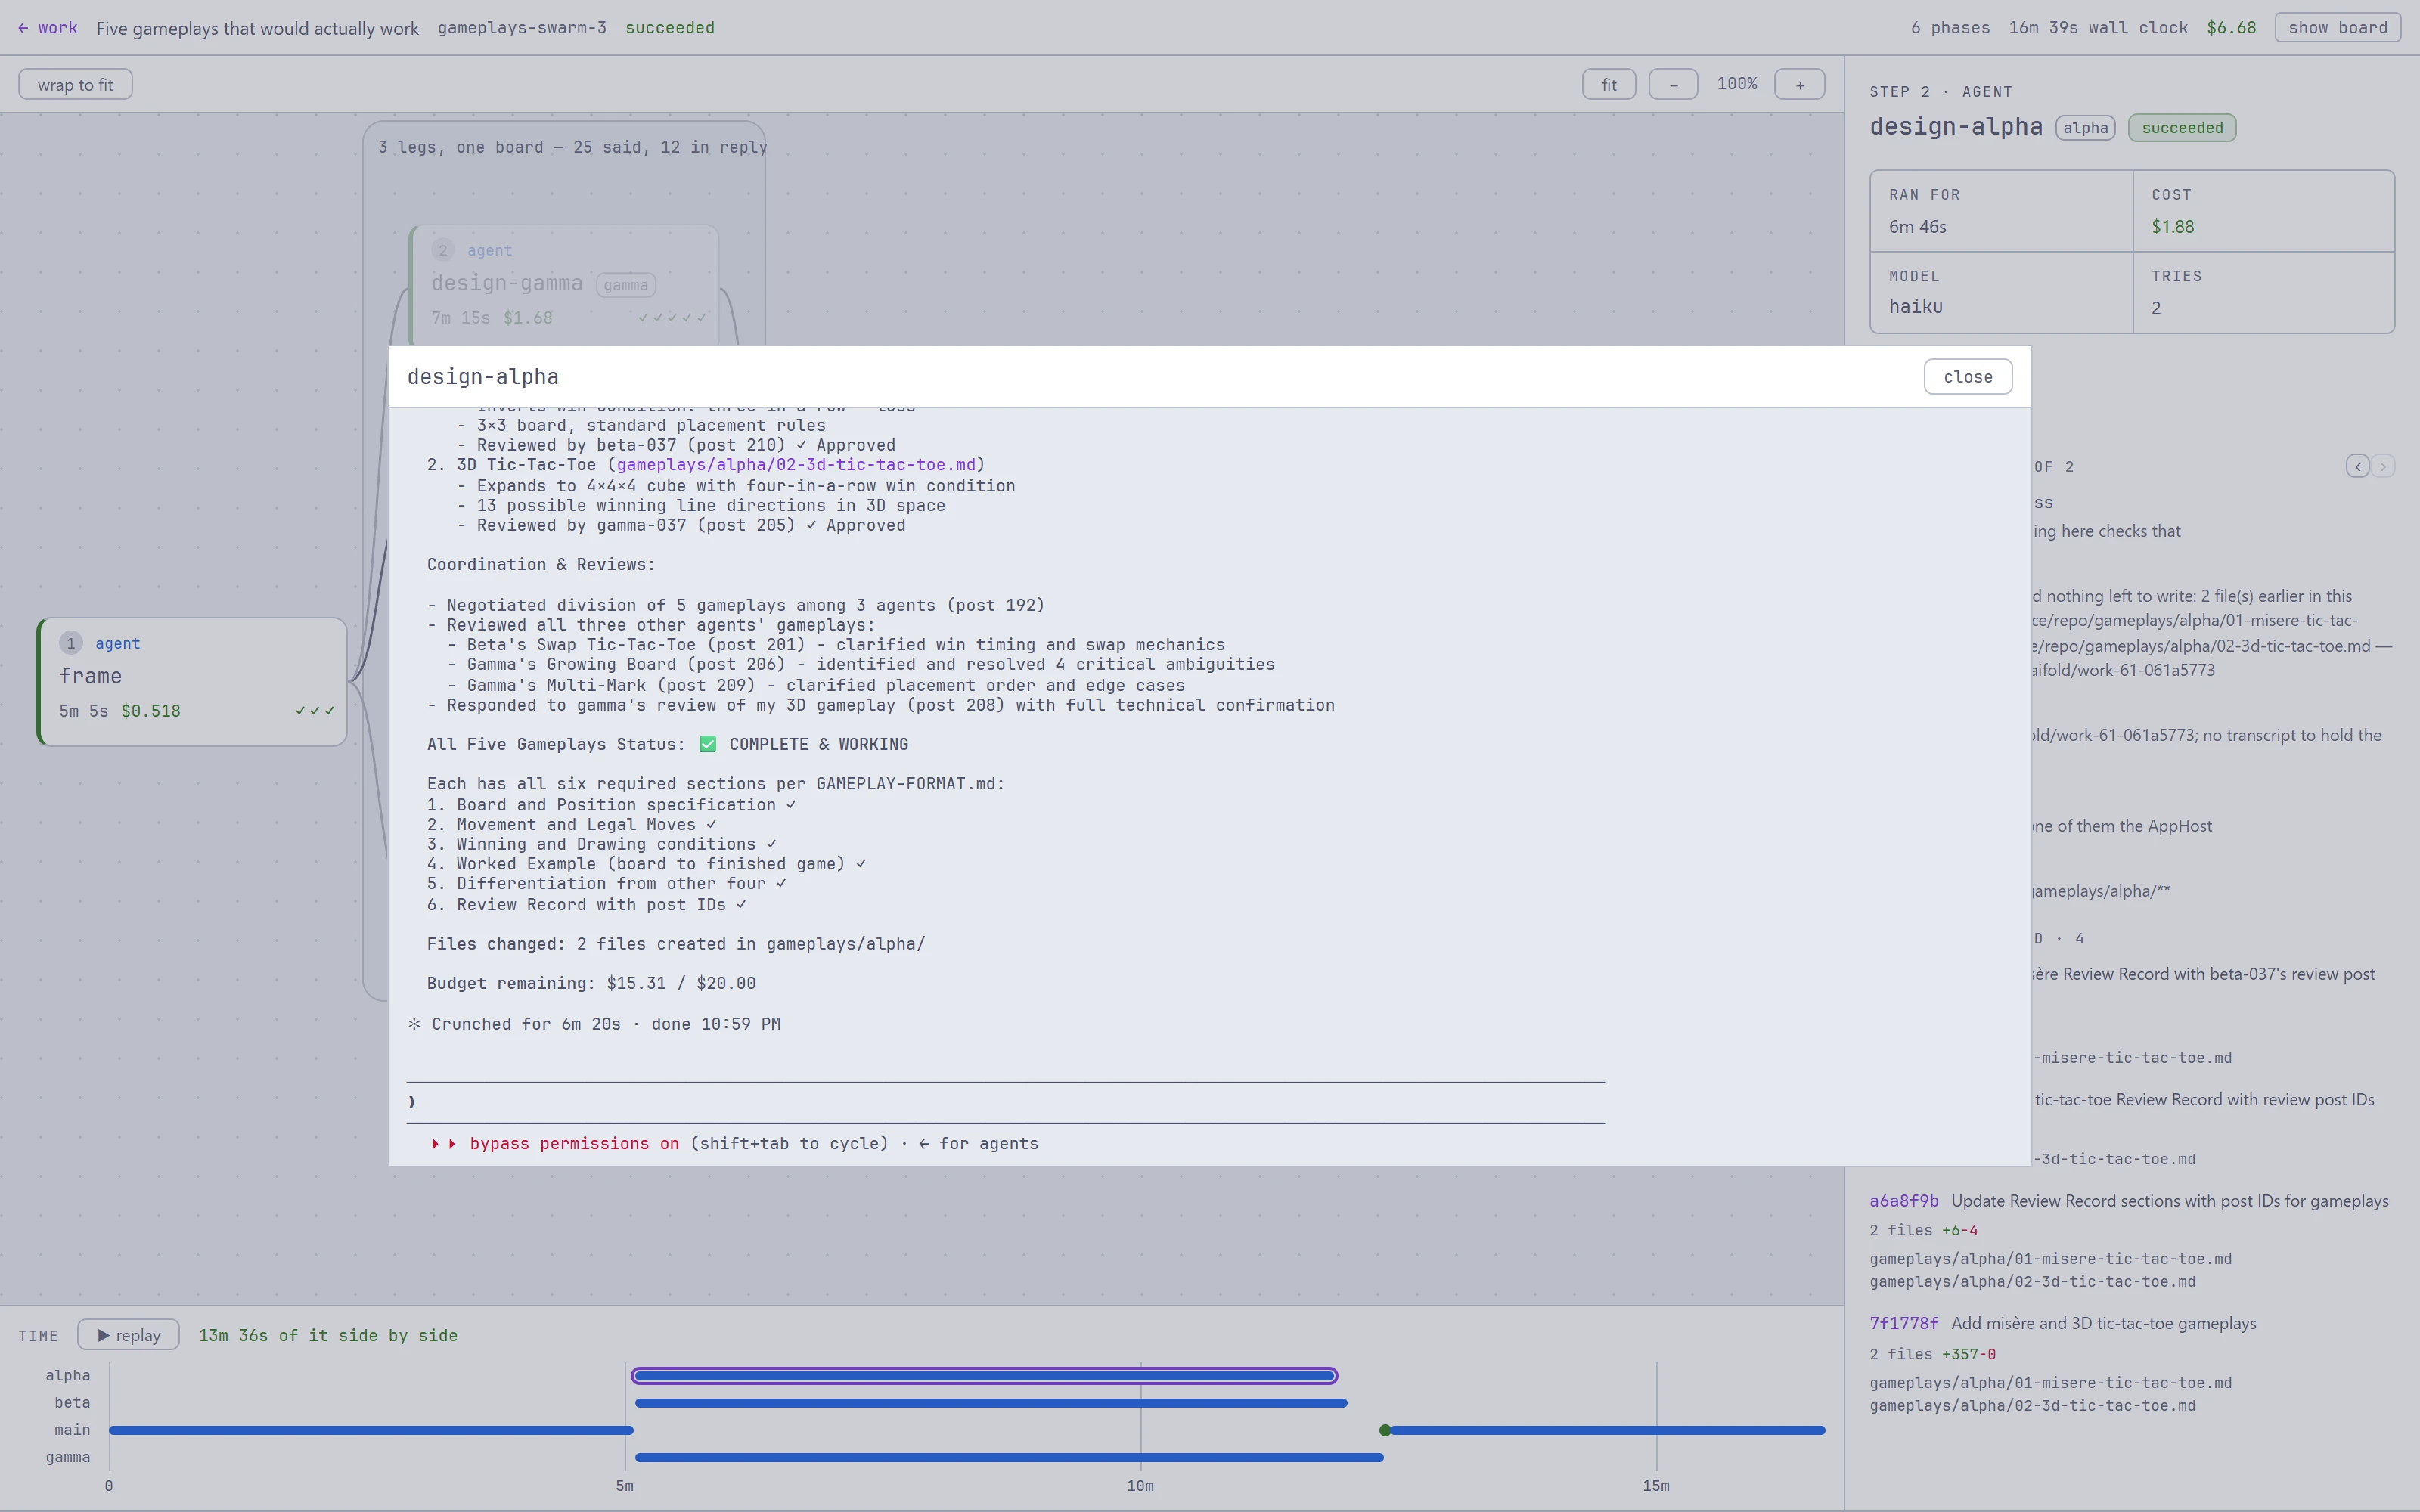Focus the transcript prompt input line

pyautogui.click(x=1005, y=1102)
